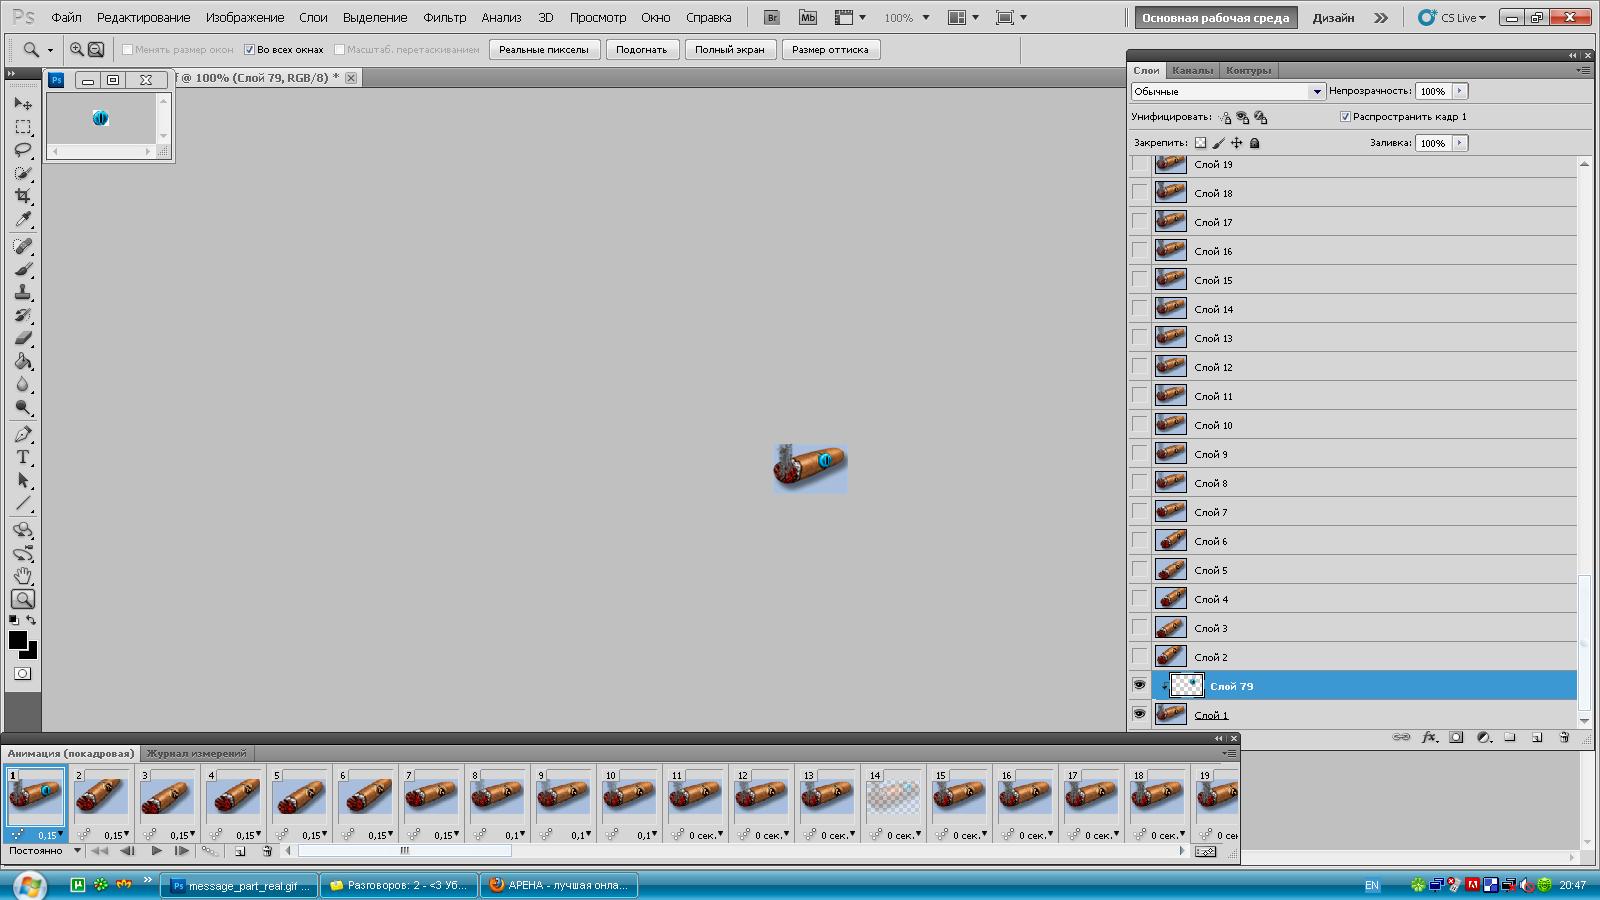Switch to the Журнал измерений tab

[x=196, y=753]
